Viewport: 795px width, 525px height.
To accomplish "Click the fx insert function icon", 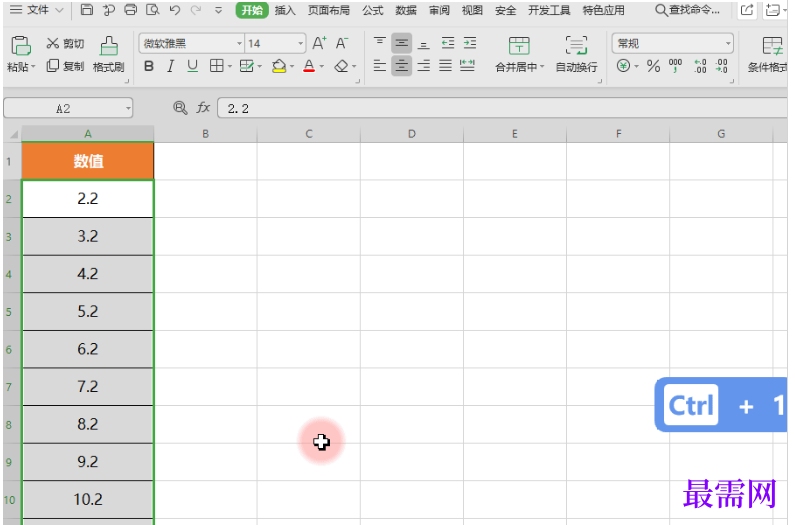I will [203, 108].
